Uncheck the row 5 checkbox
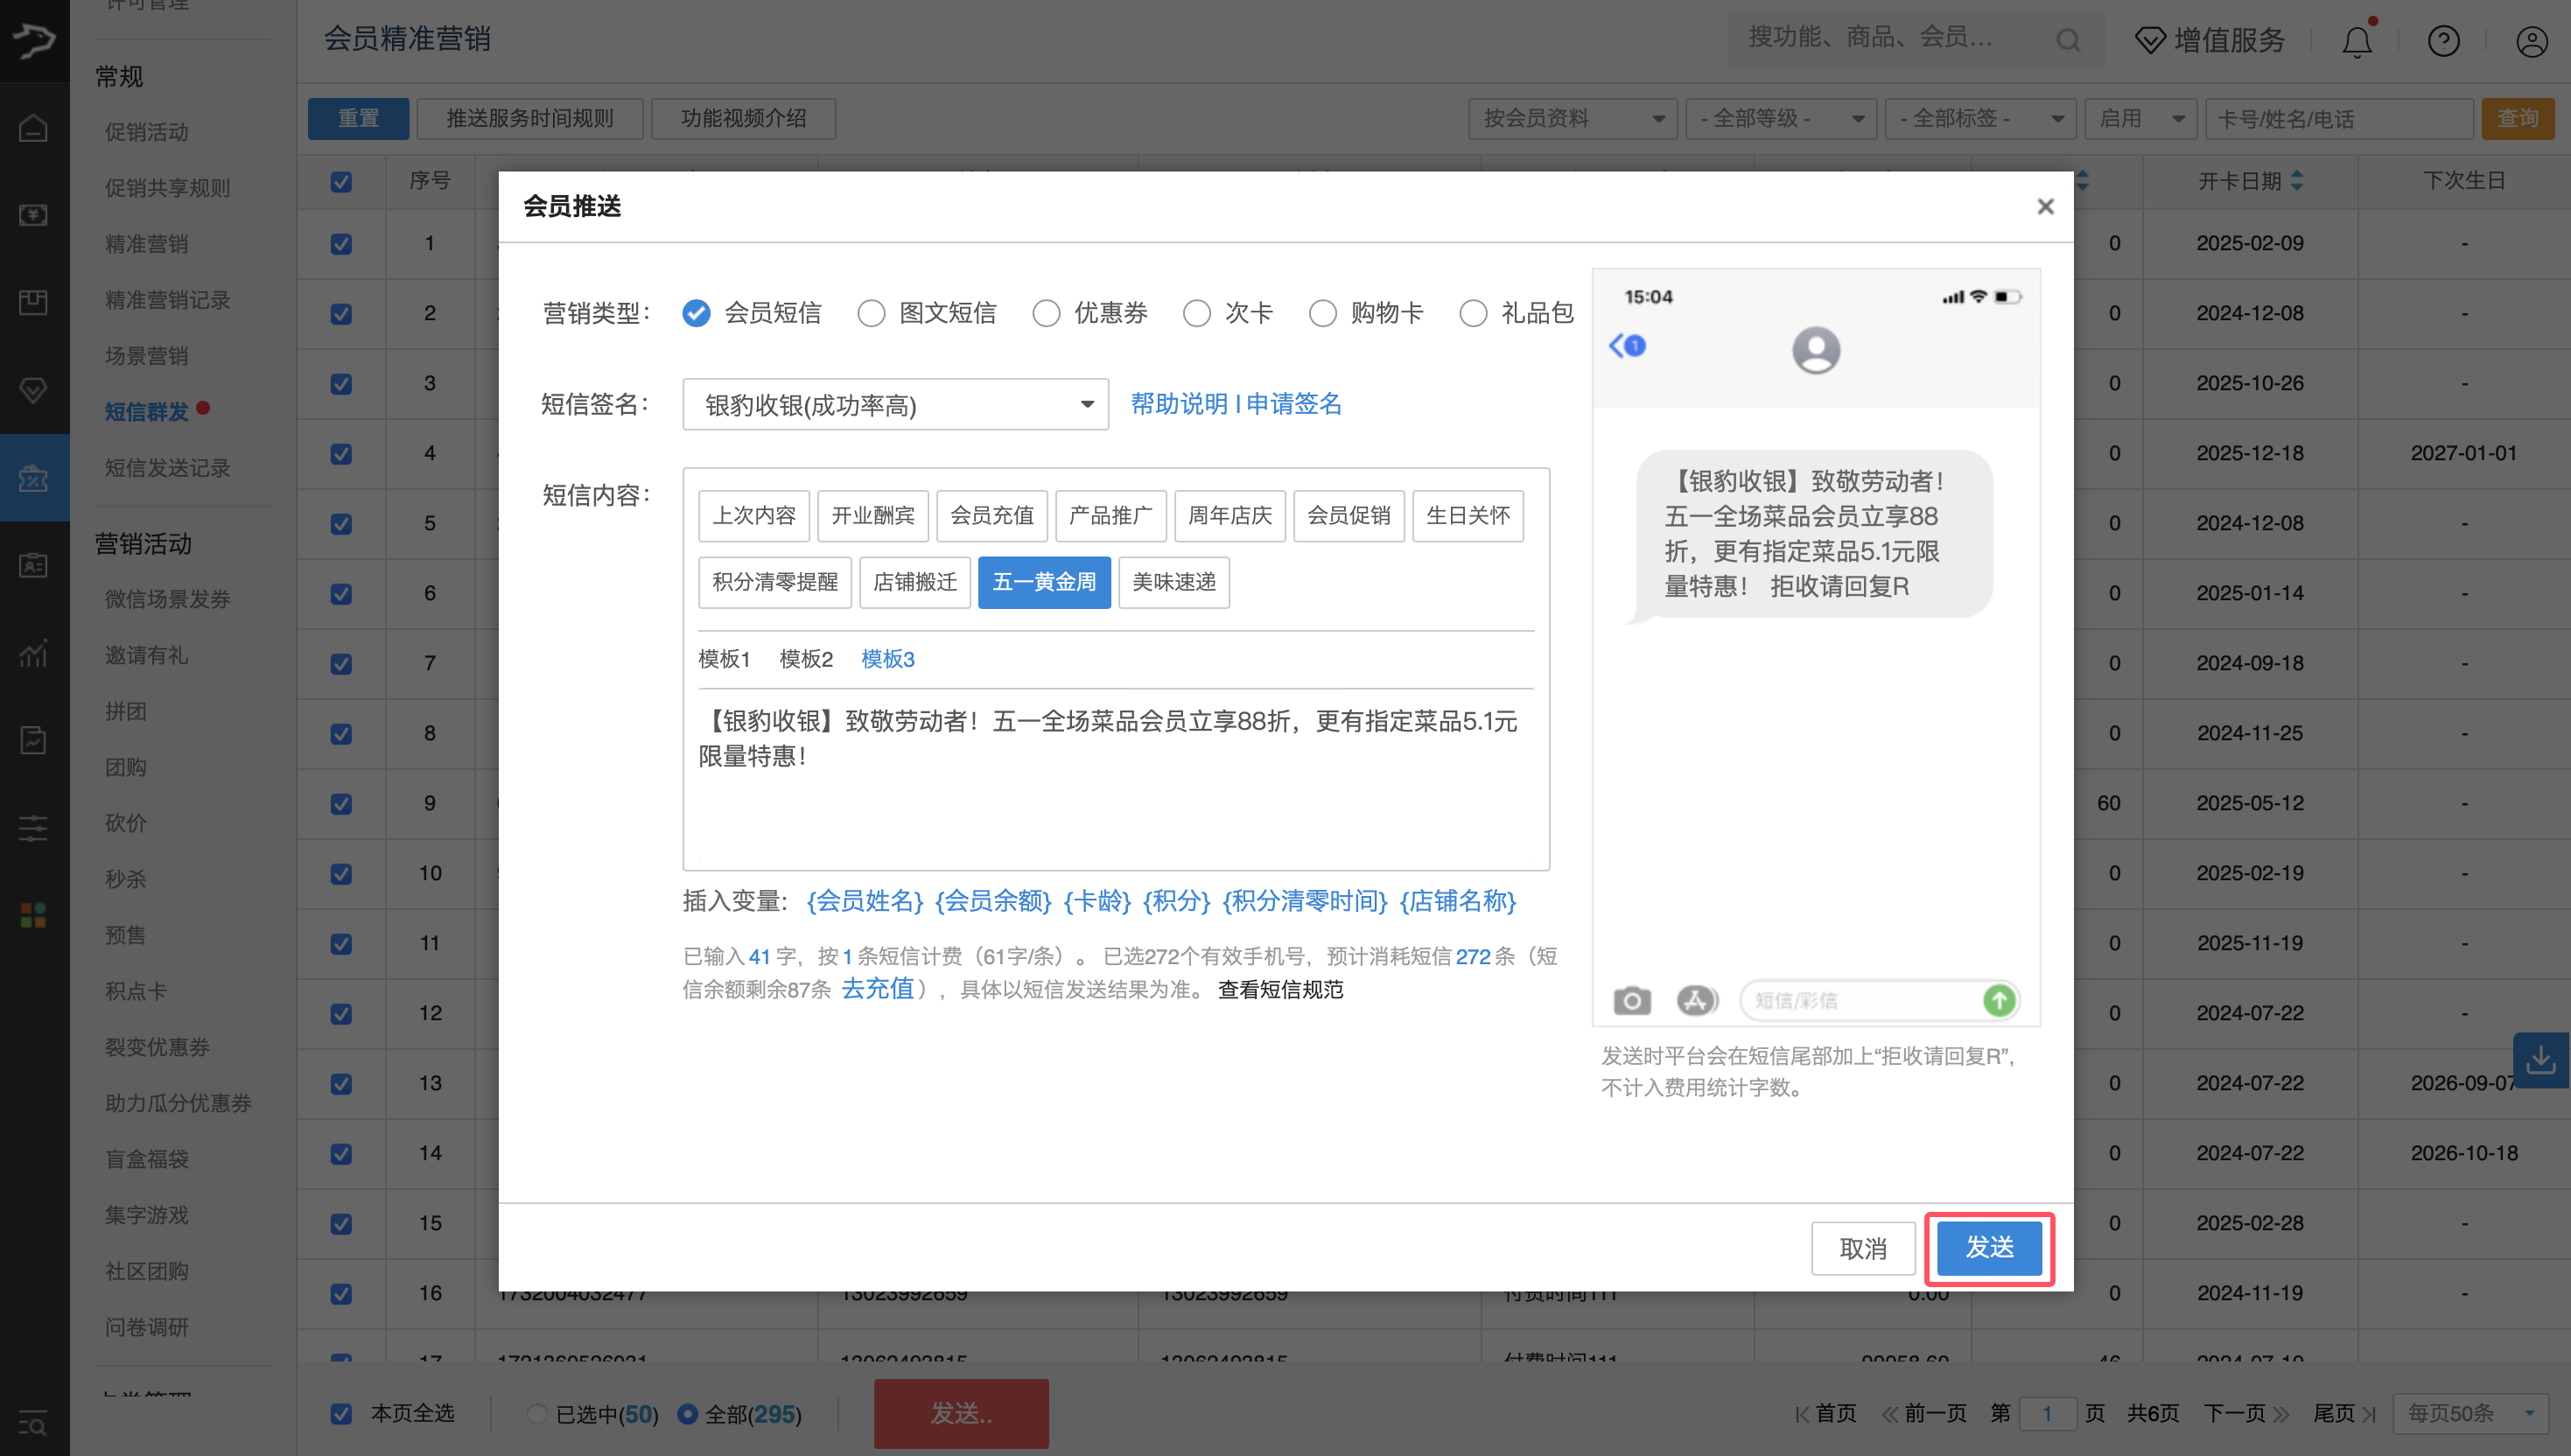 [341, 524]
